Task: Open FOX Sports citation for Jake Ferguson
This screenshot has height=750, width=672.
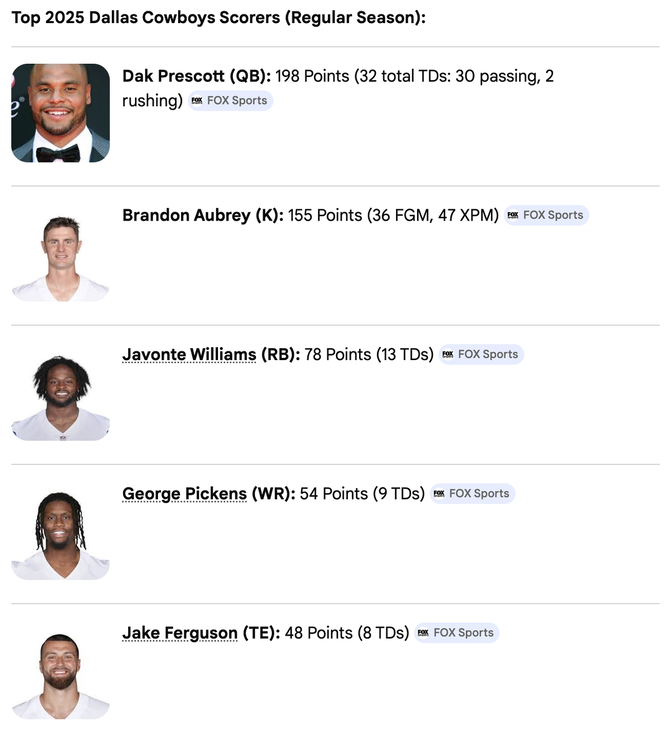Action: click(x=456, y=633)
